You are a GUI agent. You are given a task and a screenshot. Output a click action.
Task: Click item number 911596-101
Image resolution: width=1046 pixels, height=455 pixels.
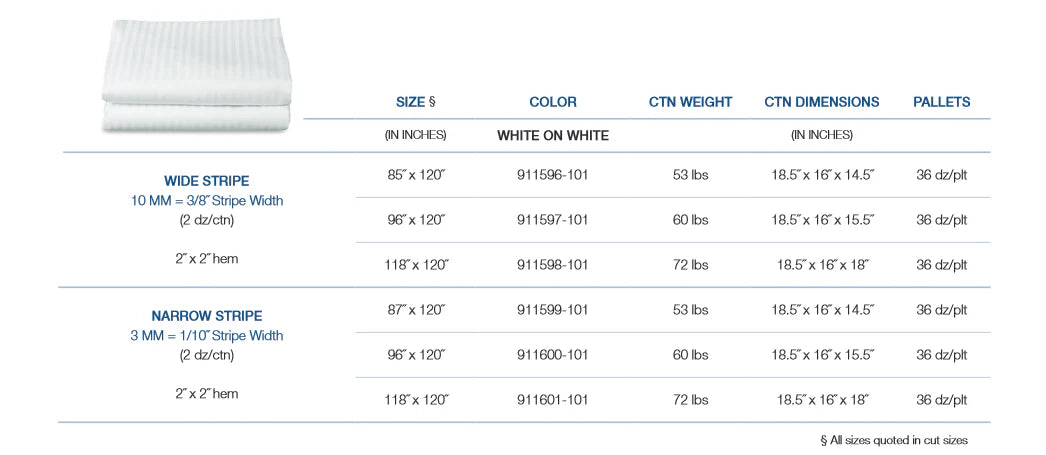(553, 175)
